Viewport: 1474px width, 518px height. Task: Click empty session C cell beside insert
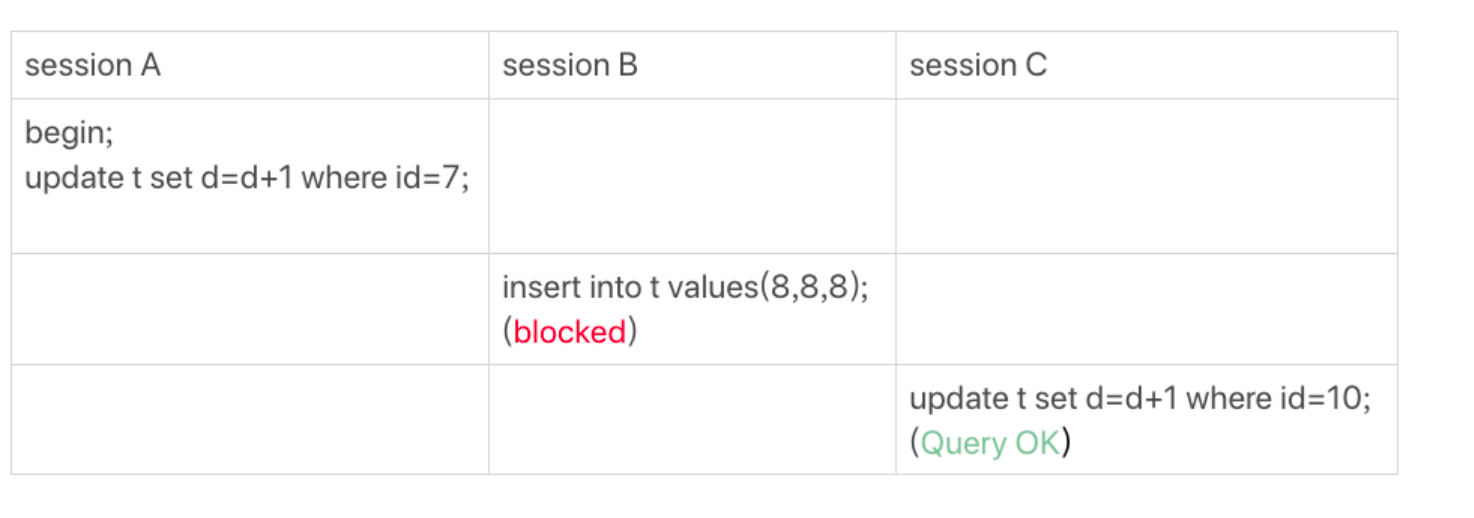(x=1146, y=309)
